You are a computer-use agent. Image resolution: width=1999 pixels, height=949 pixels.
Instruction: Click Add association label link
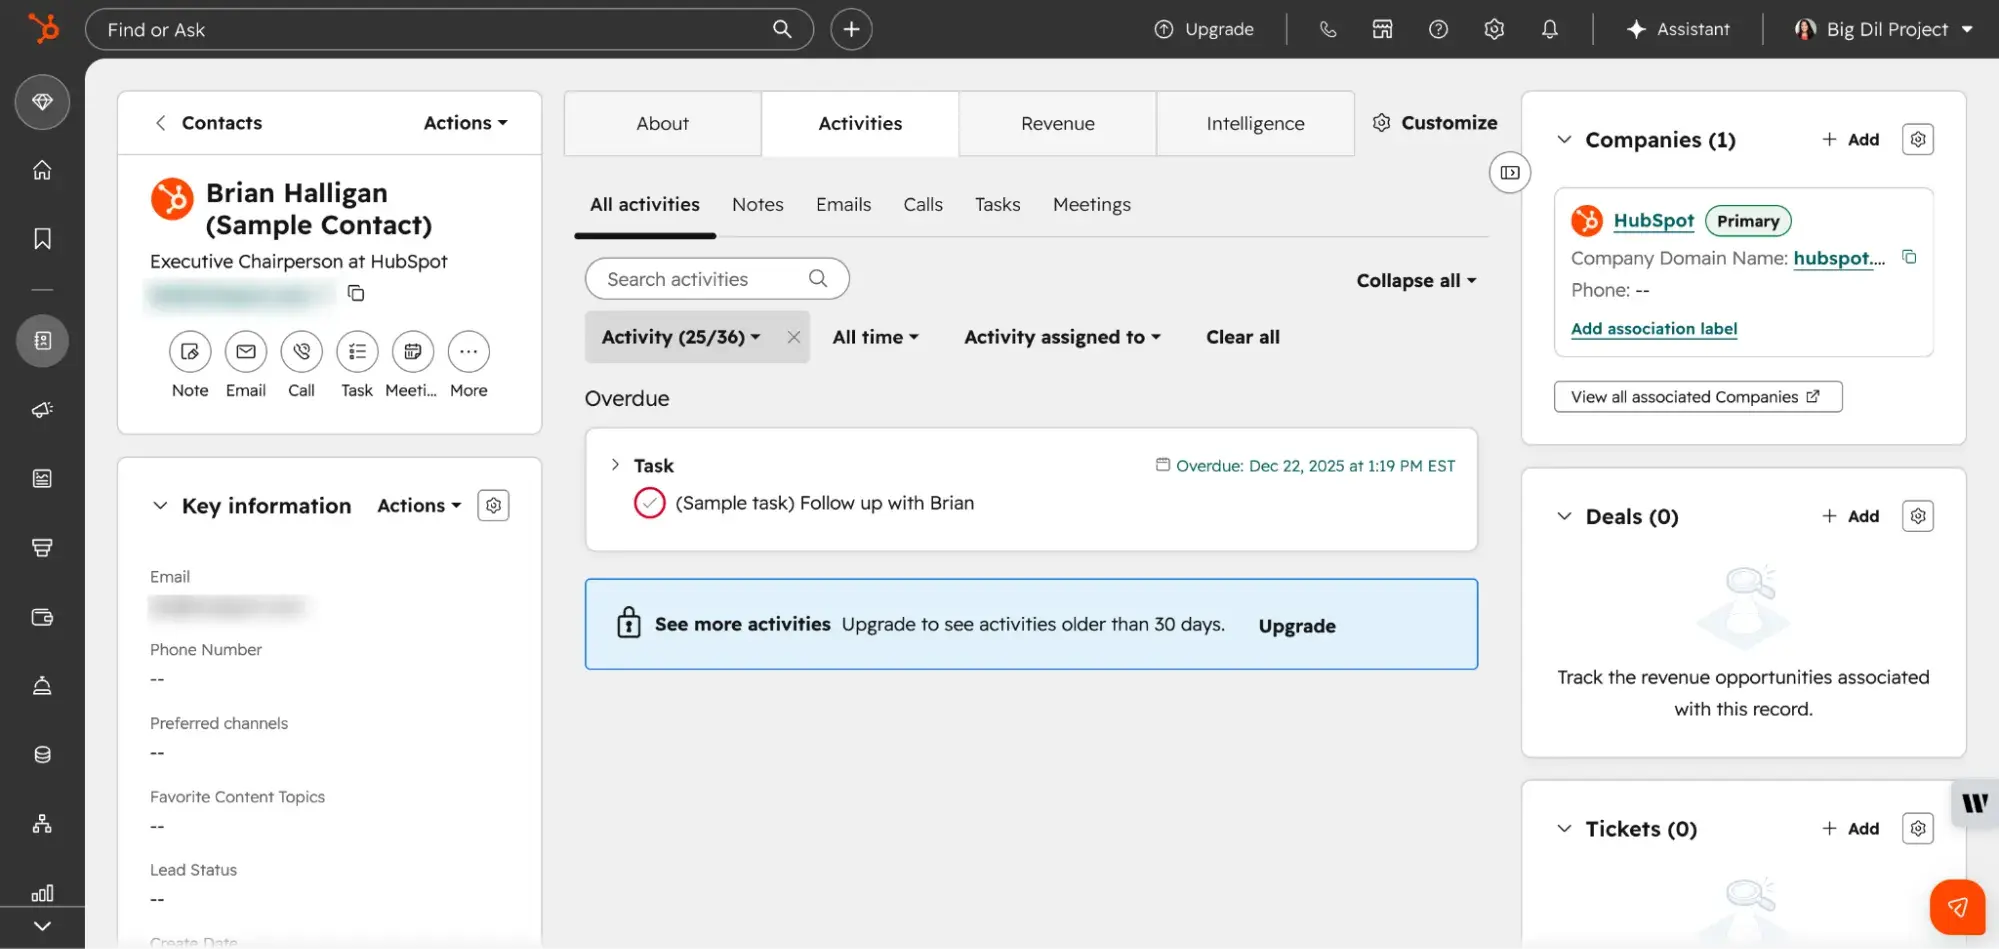[x=1654, y=329]
